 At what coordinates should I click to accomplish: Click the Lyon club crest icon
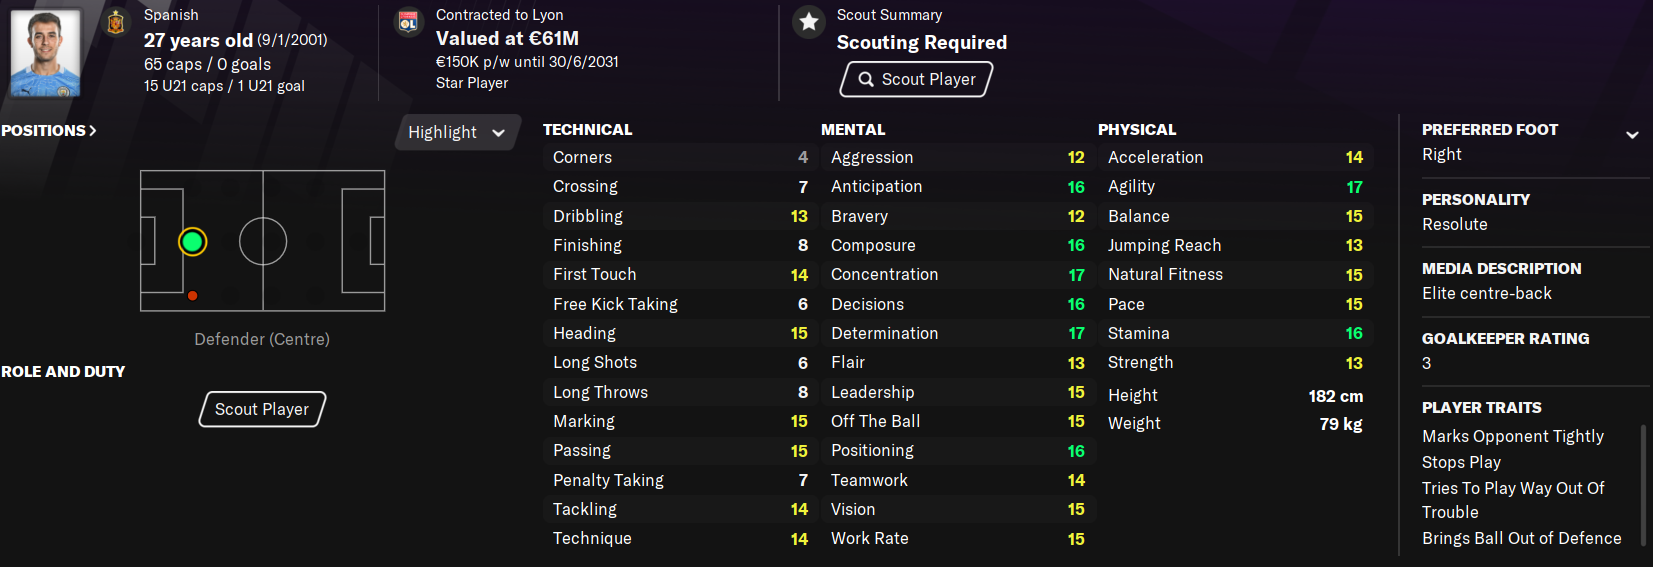point(408,22)
